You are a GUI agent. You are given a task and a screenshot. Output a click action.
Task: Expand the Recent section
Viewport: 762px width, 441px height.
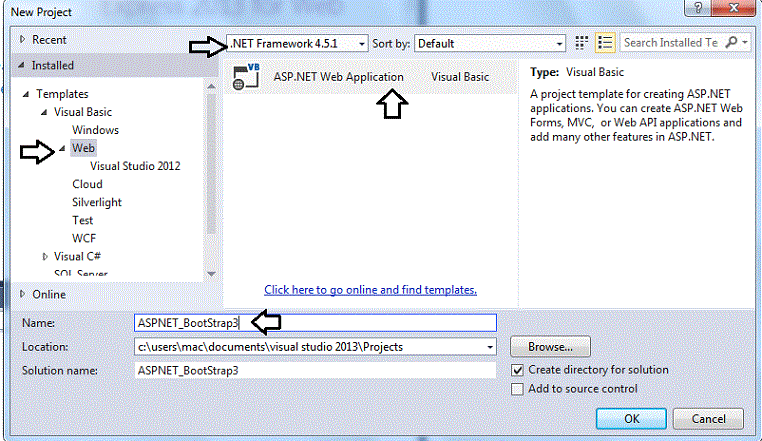click(x=22, y=39)
